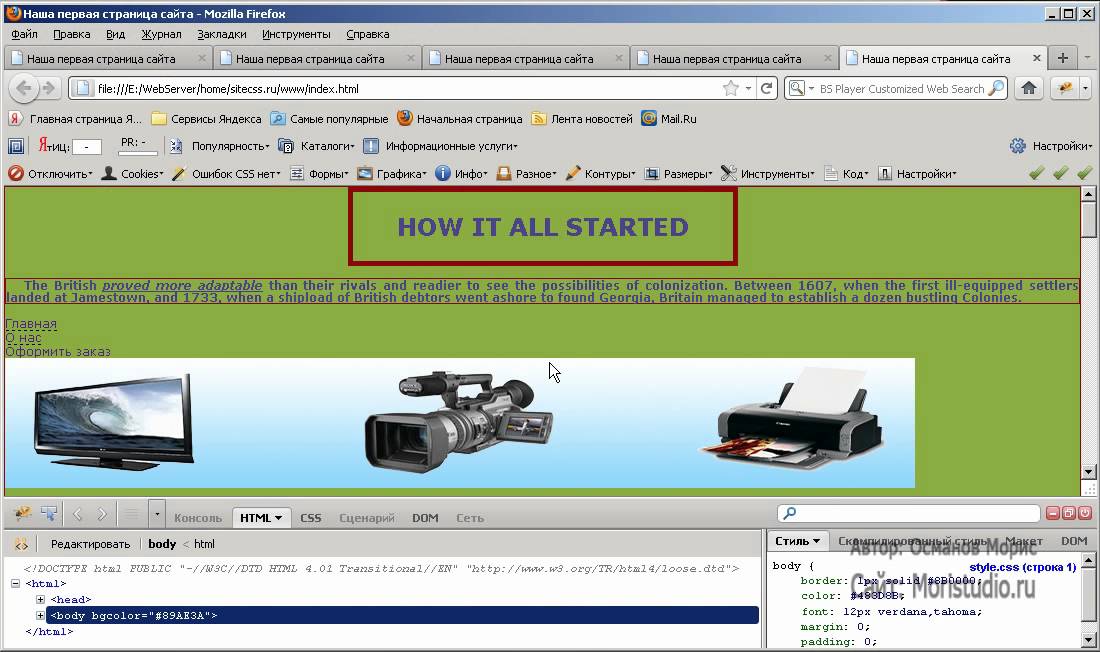Open Информационные услуги dropdown
Screen dimensions: 1100x652
[x=441, y=146]
